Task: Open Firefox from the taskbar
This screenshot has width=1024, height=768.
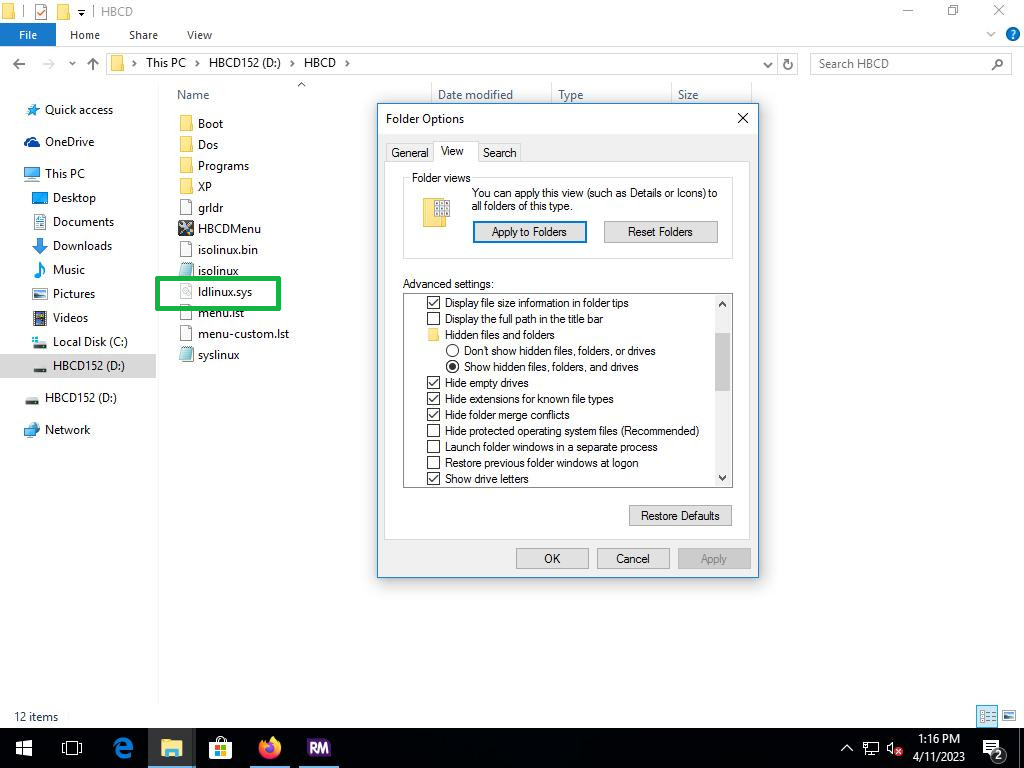Action: [269, 747]
